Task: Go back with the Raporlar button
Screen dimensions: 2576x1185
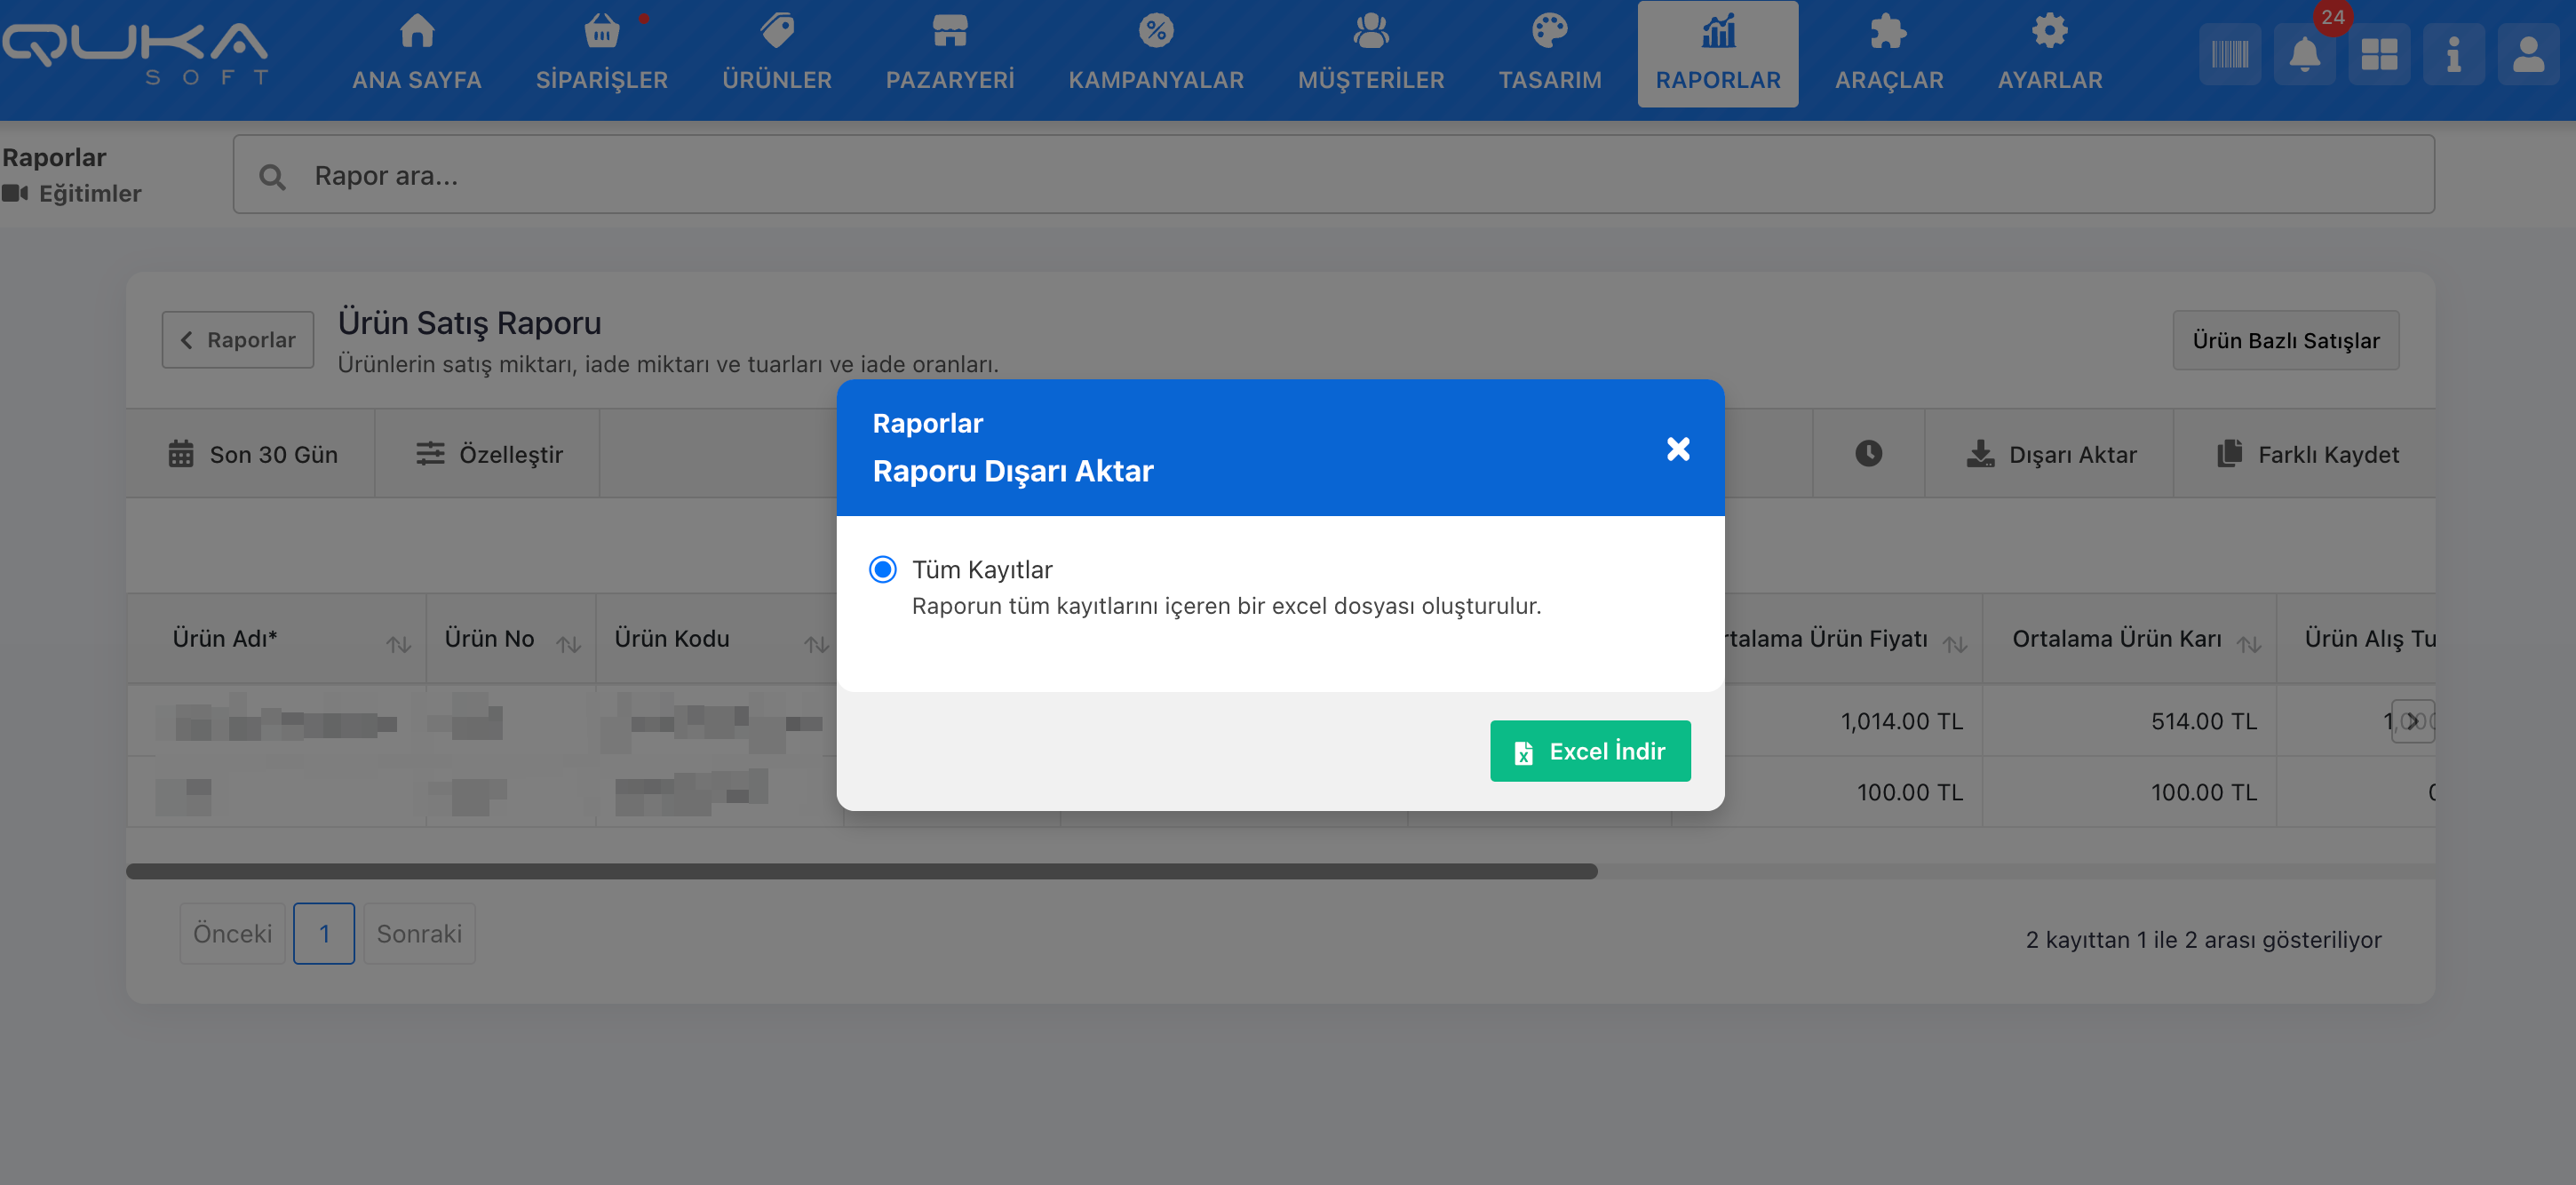Action: [238, 340]
